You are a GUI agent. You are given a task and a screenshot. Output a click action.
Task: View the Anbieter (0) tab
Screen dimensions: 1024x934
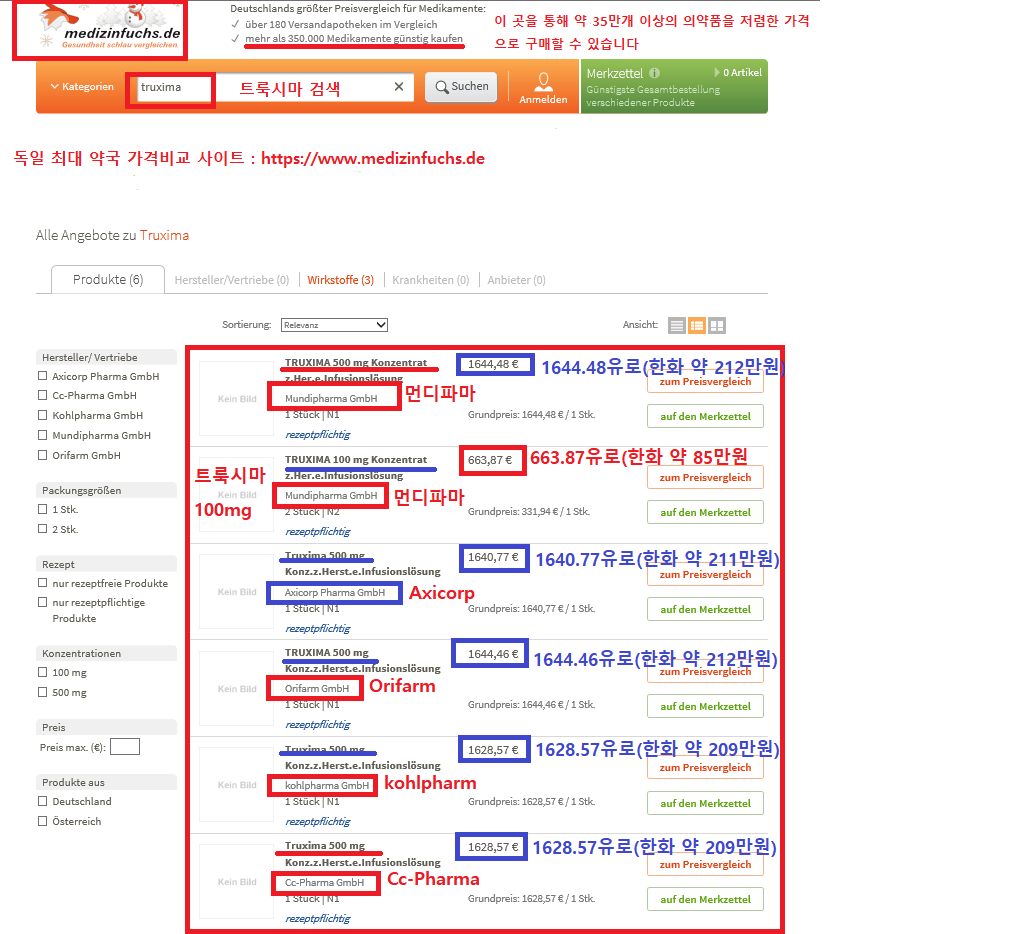click(x=517, y=280)
